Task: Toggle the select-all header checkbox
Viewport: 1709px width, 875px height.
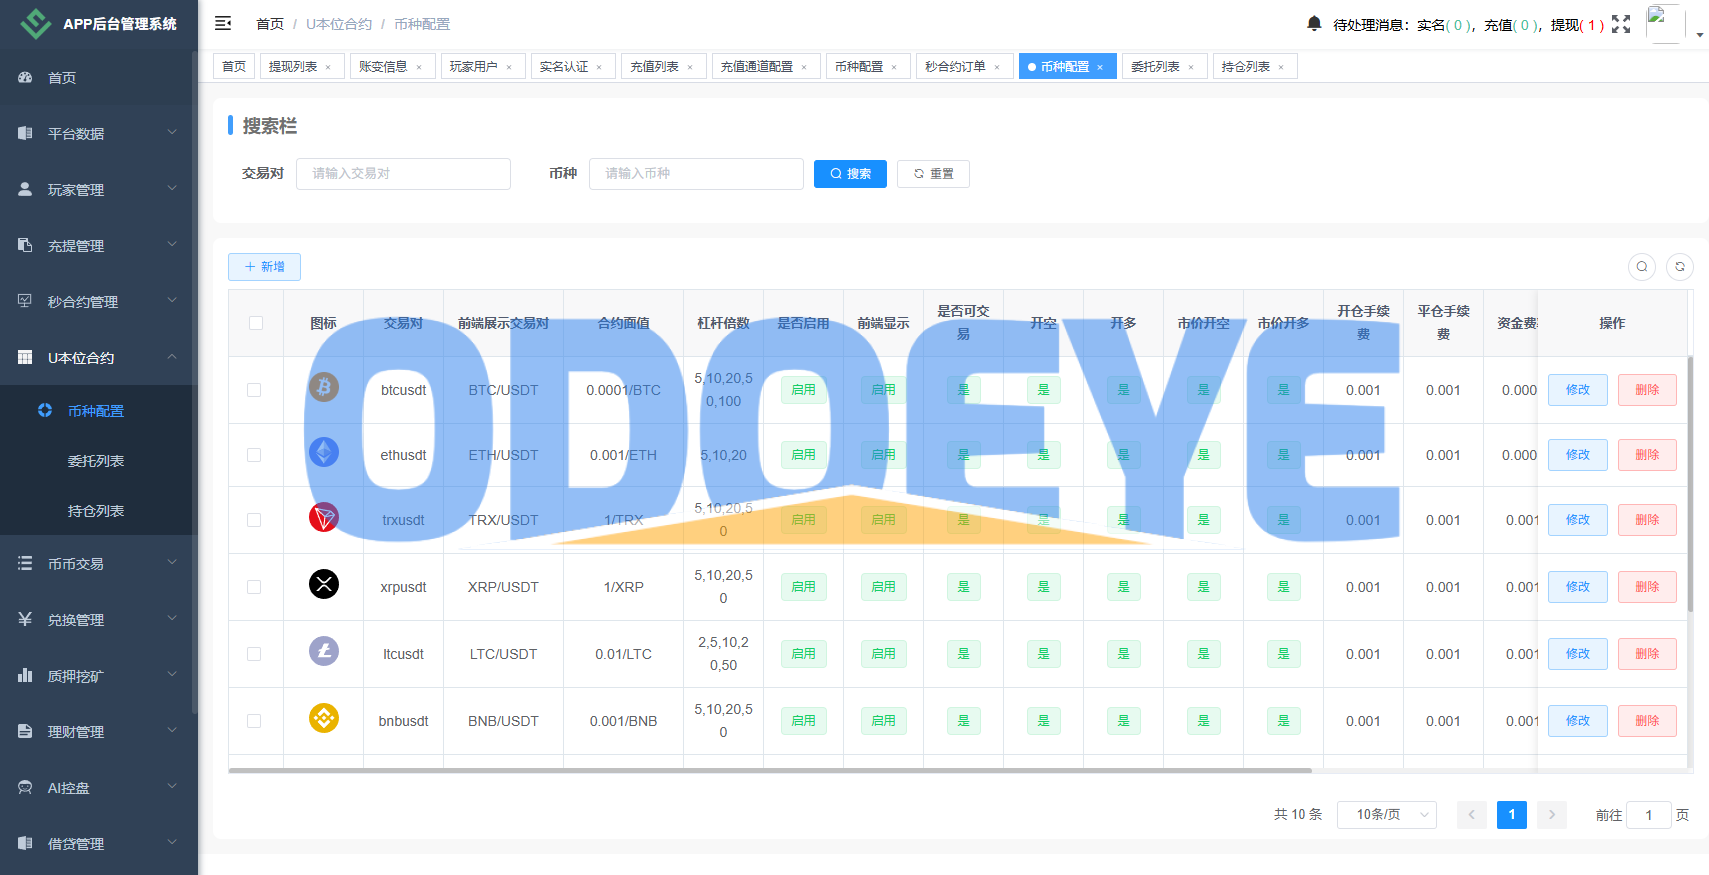Action: (x=256, y=323)
